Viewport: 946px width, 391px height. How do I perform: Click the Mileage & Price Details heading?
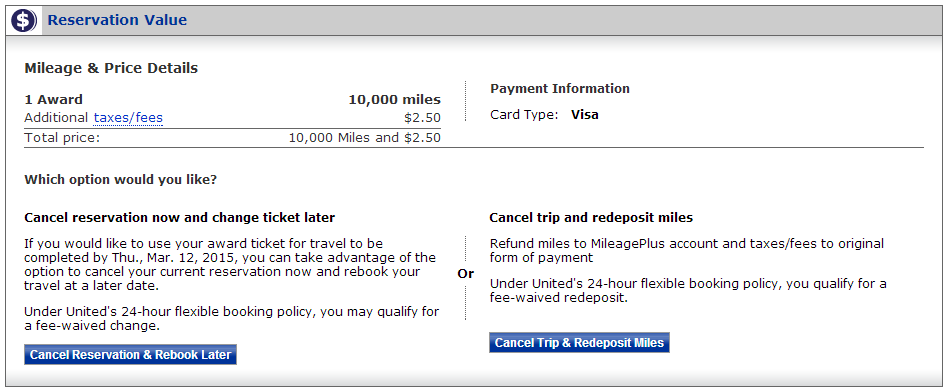point(111,68)
